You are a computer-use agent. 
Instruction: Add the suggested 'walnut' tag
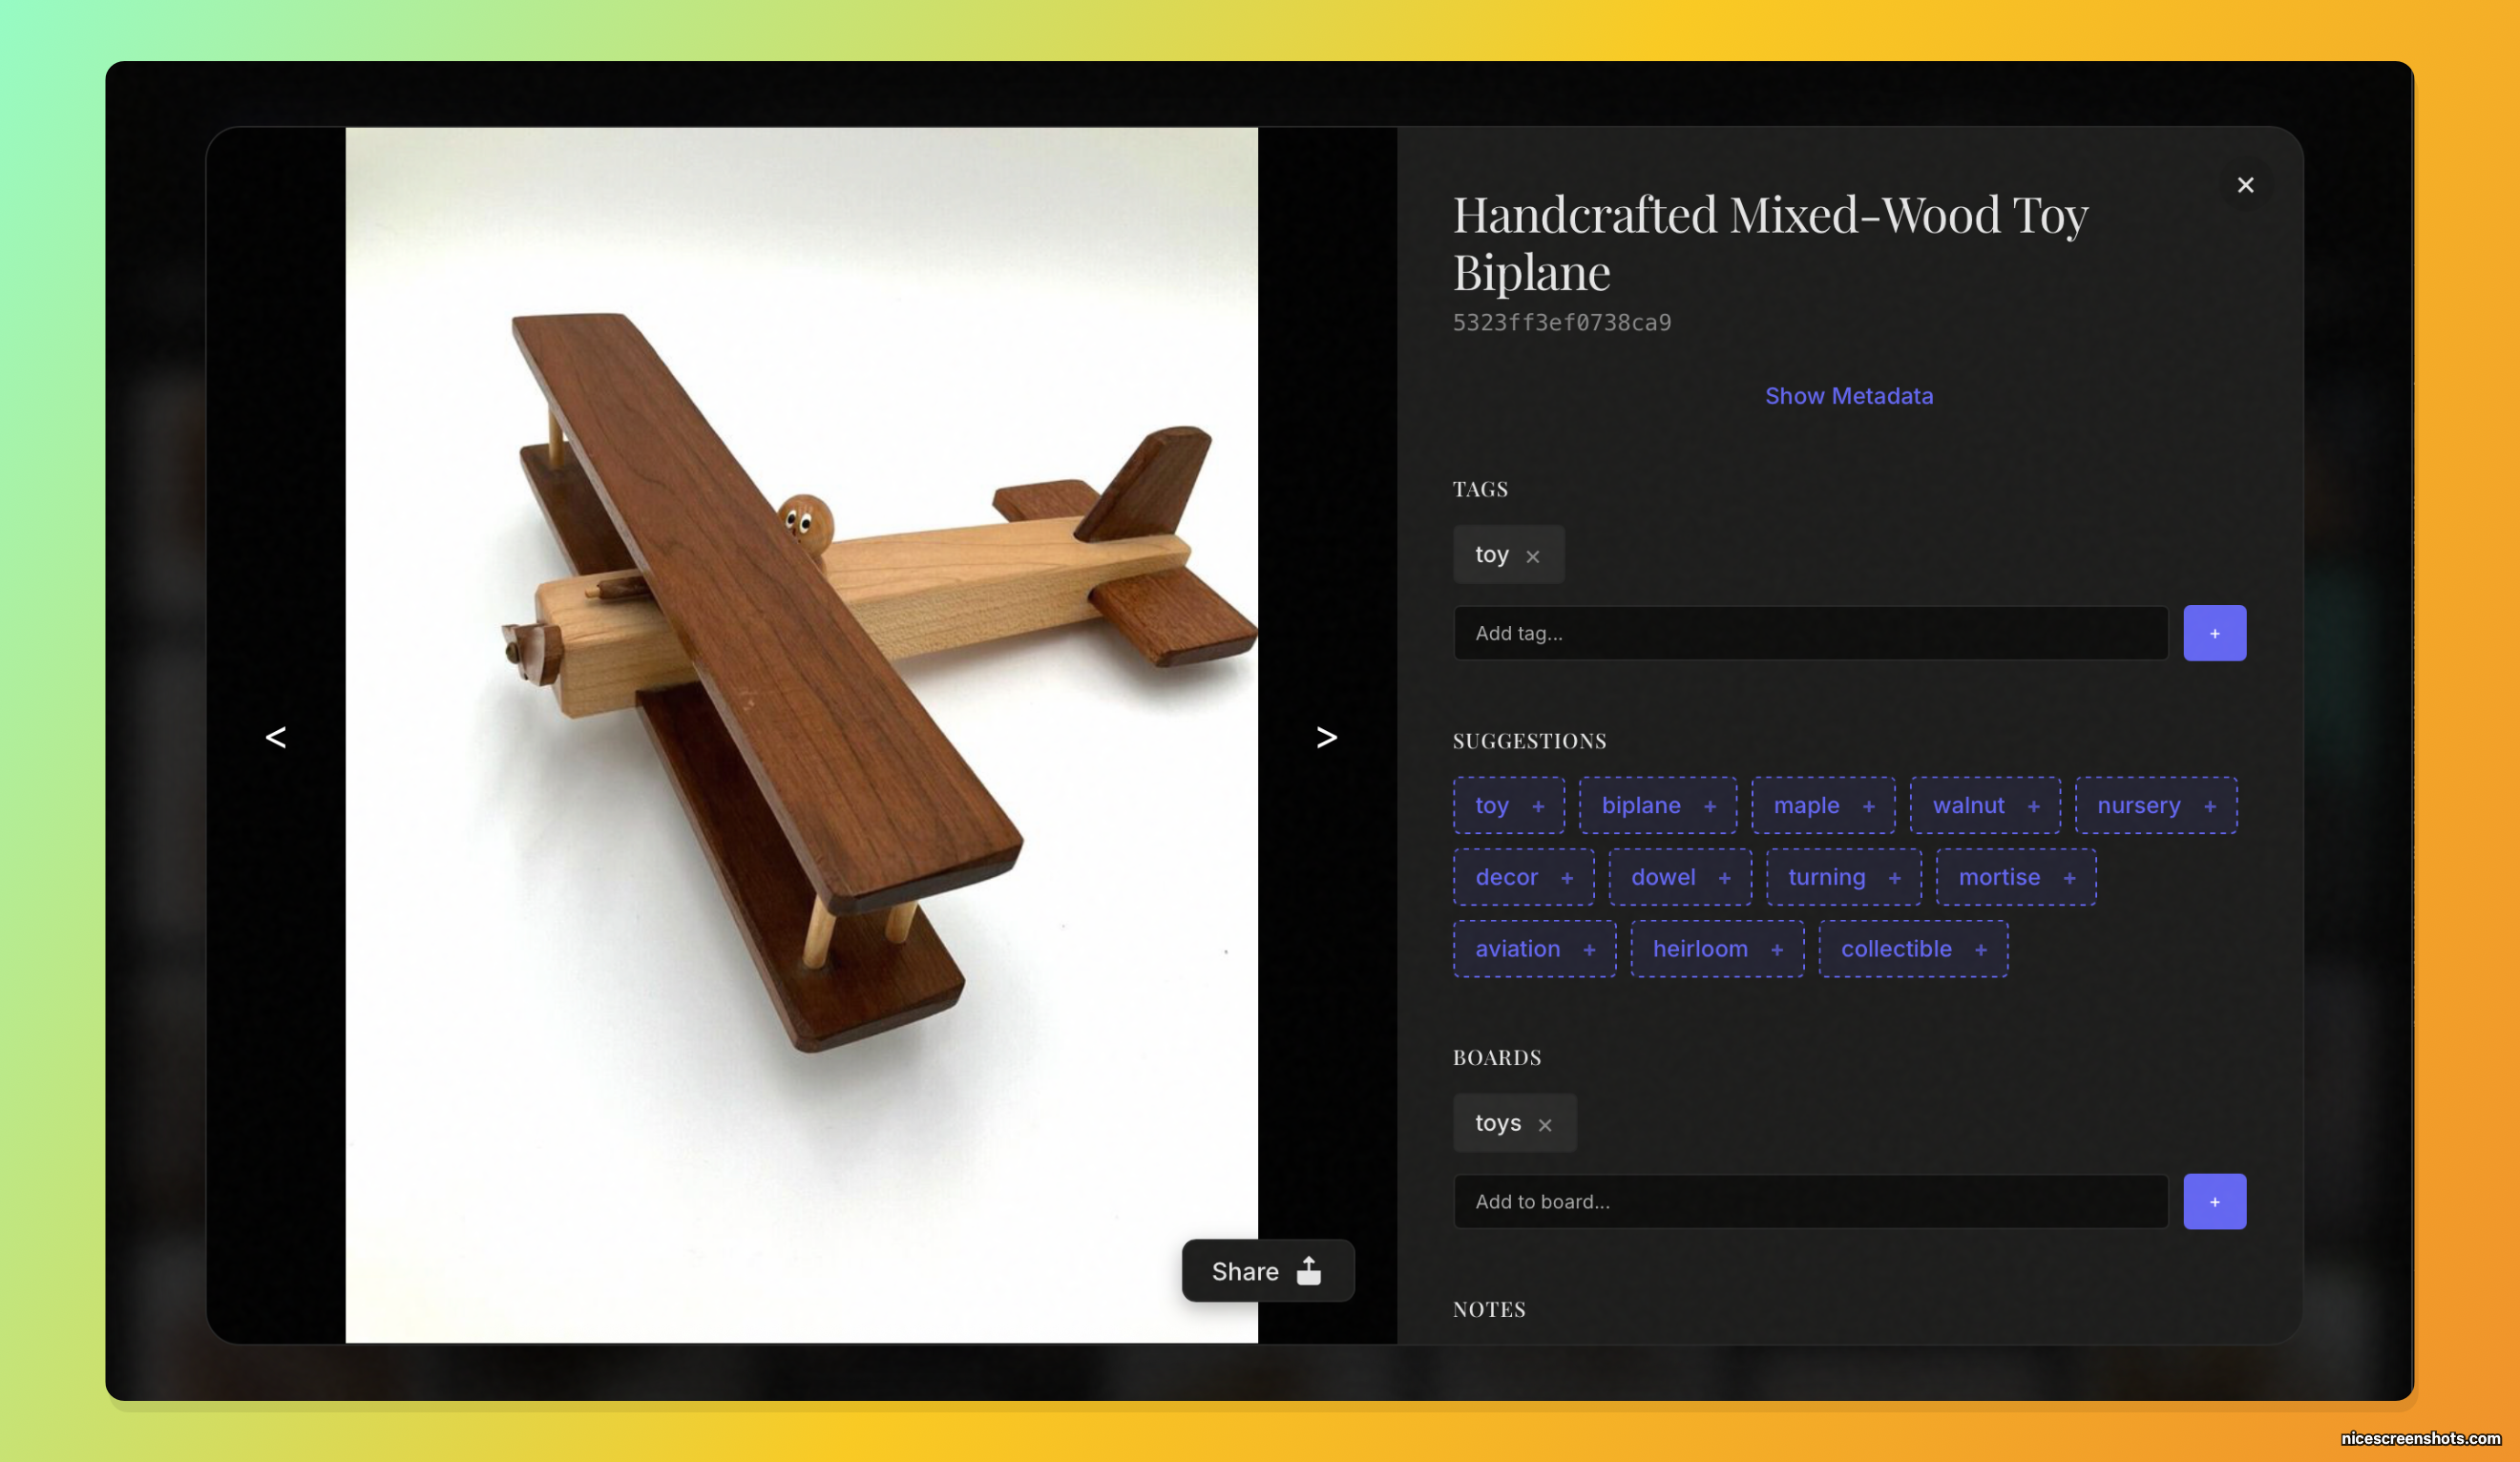click(1984, 806)
